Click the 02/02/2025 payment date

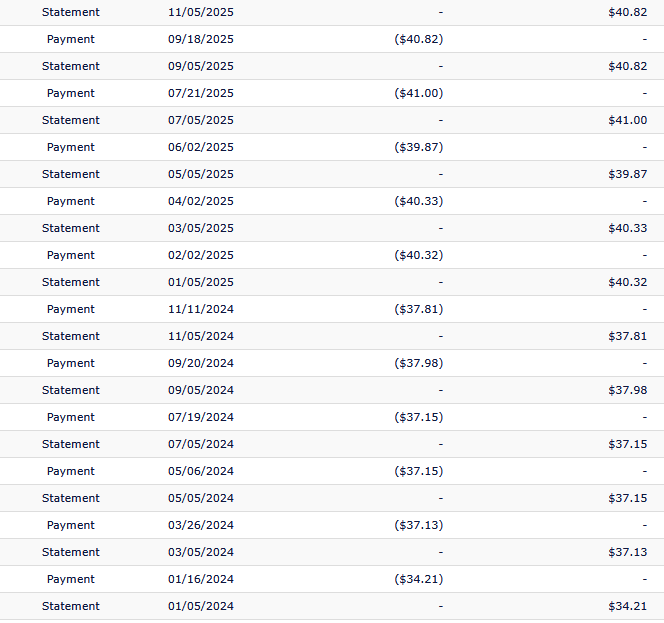point(201,255)
